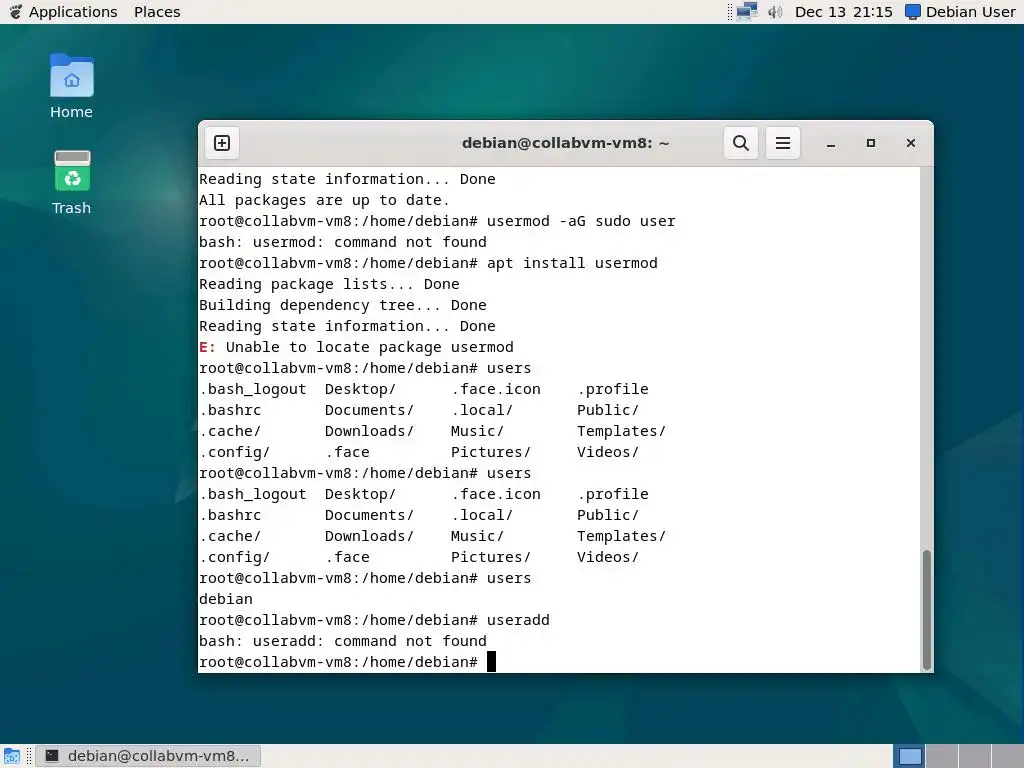Click the terminal scrollbar thumb

tap(926, 610)
